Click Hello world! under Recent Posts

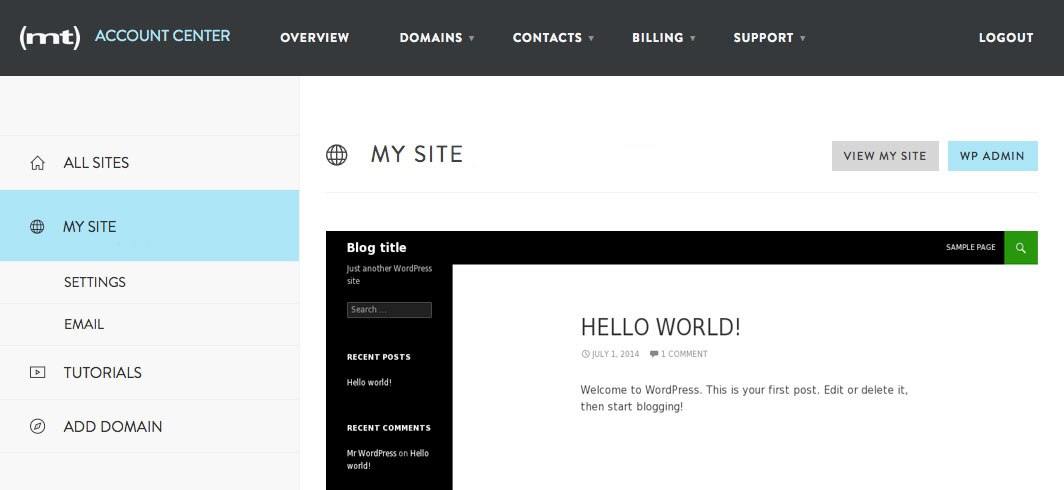369,382
